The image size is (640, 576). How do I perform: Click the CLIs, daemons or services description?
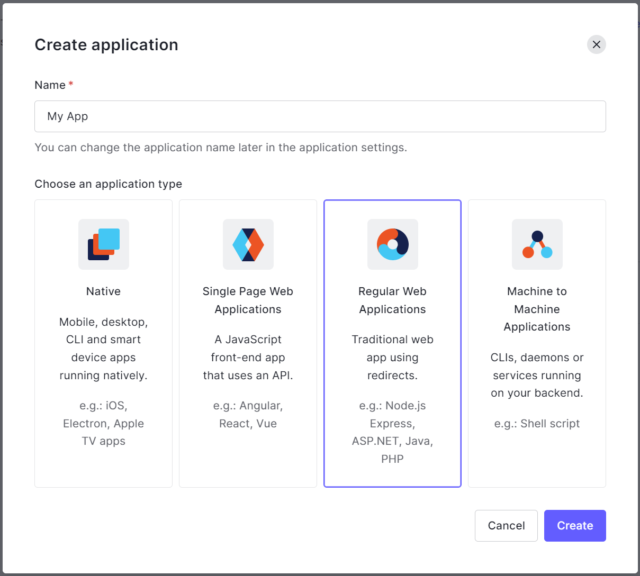tap(537, 375)
